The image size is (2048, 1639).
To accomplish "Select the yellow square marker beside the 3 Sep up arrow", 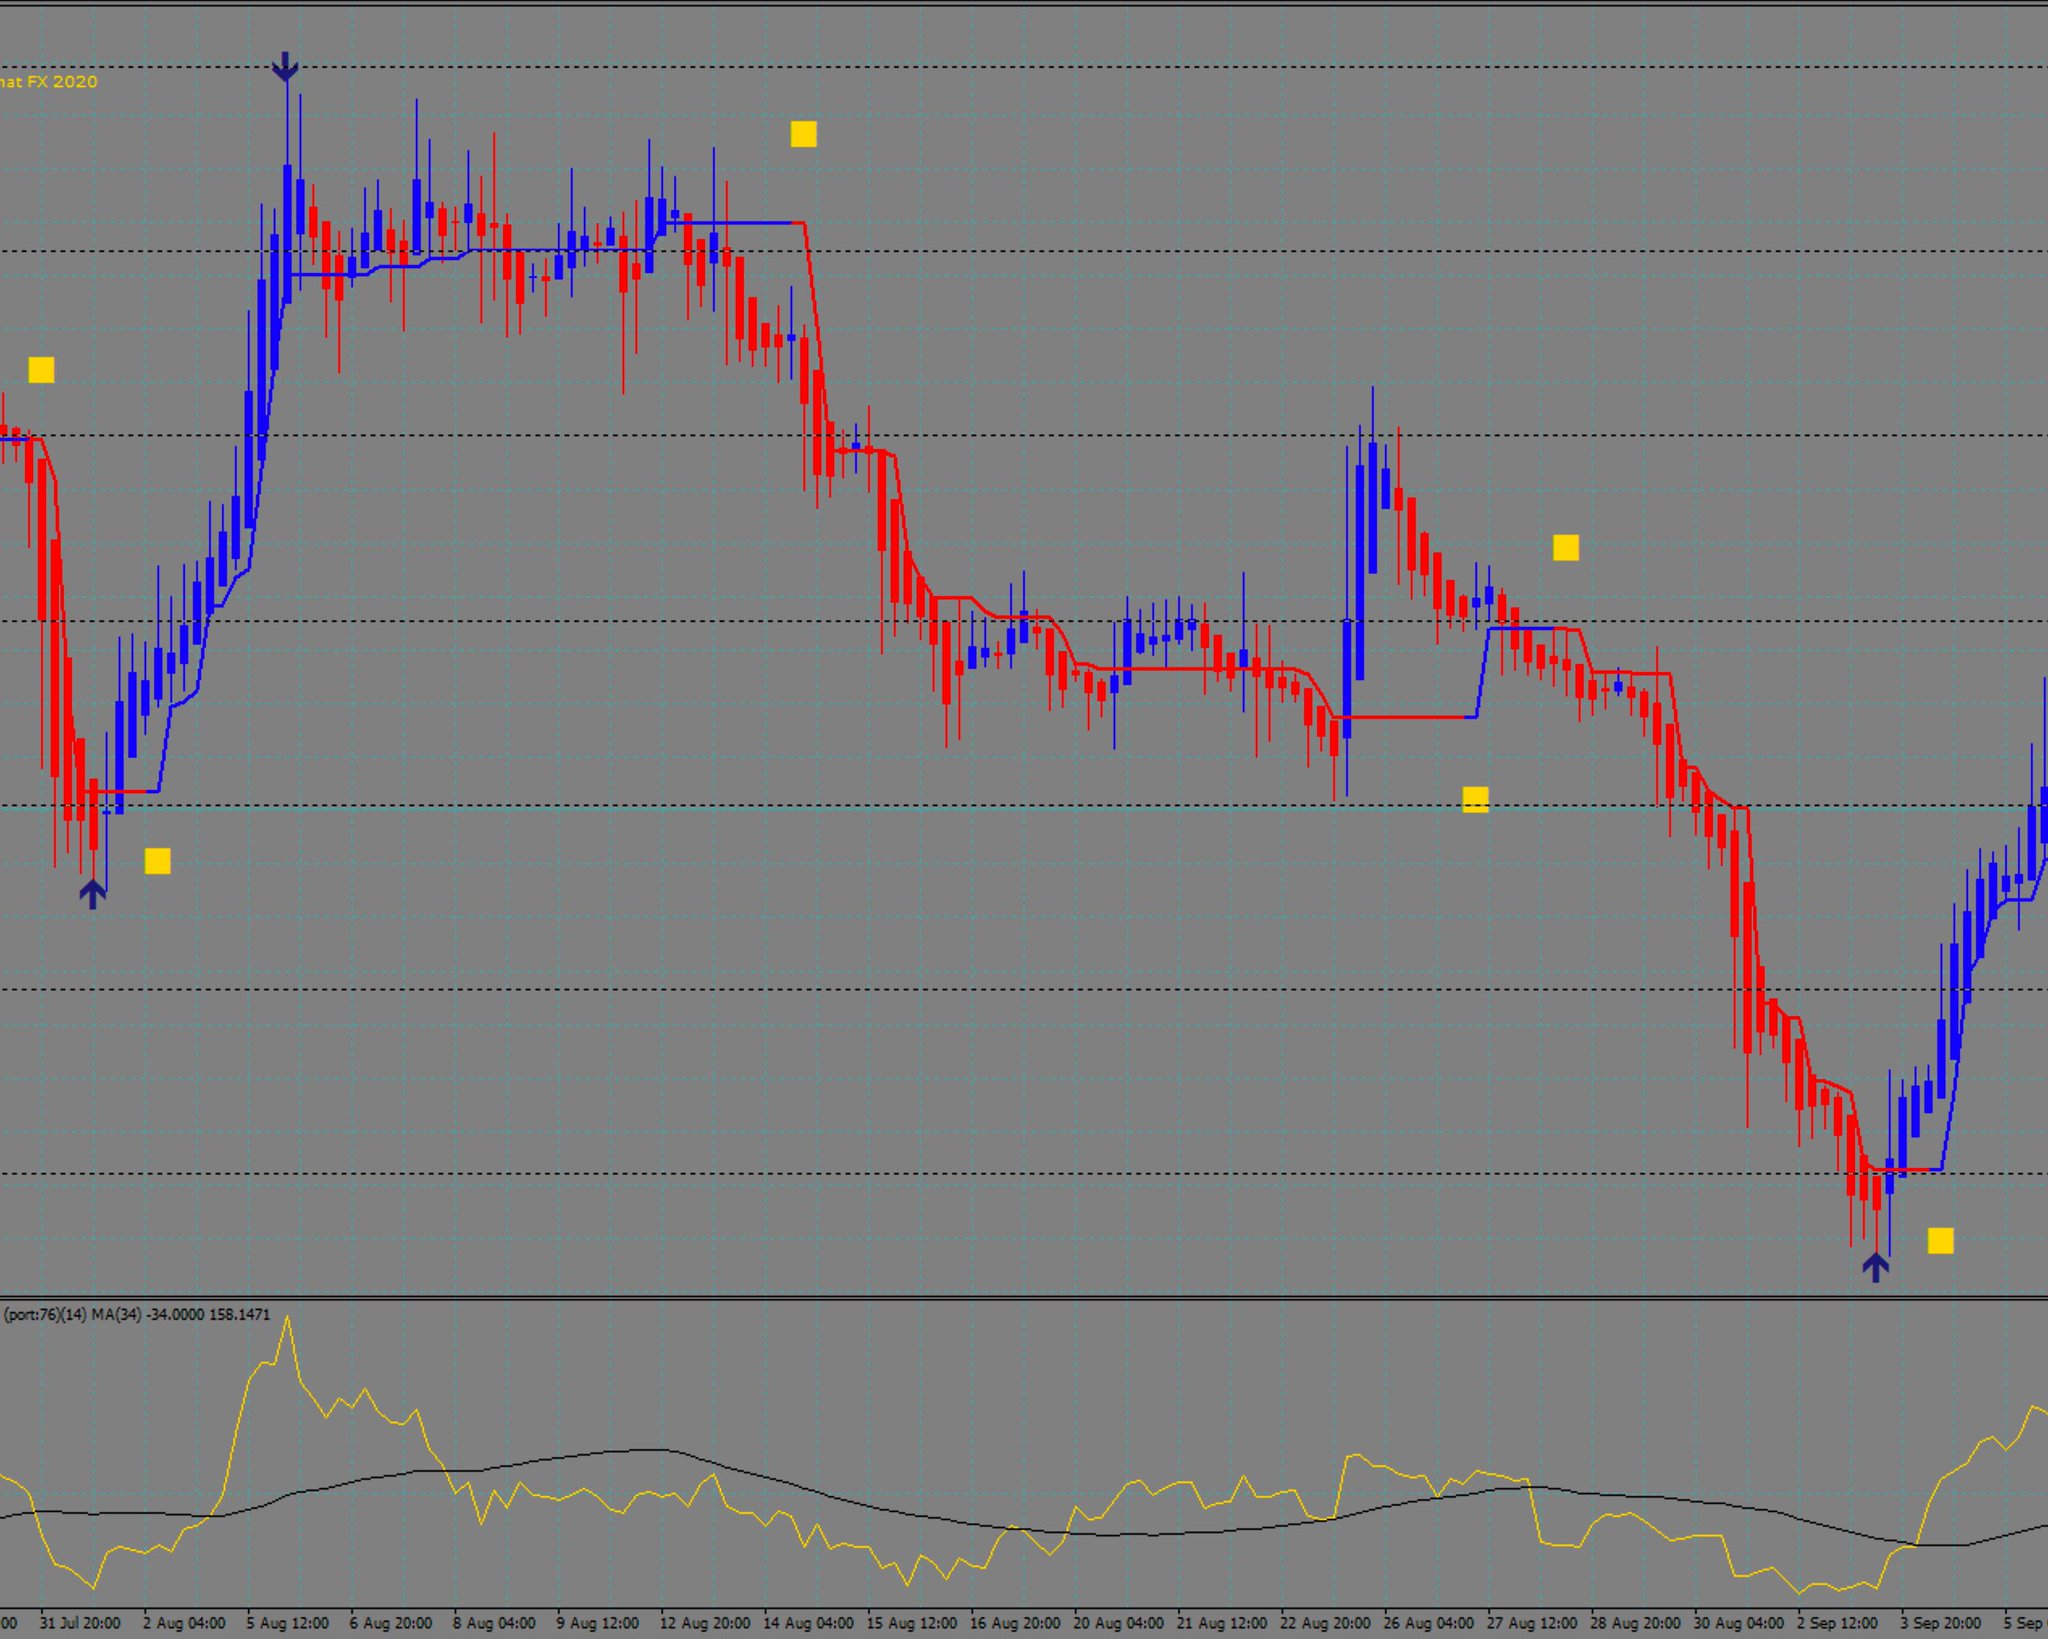I will pos(1940,1241).
